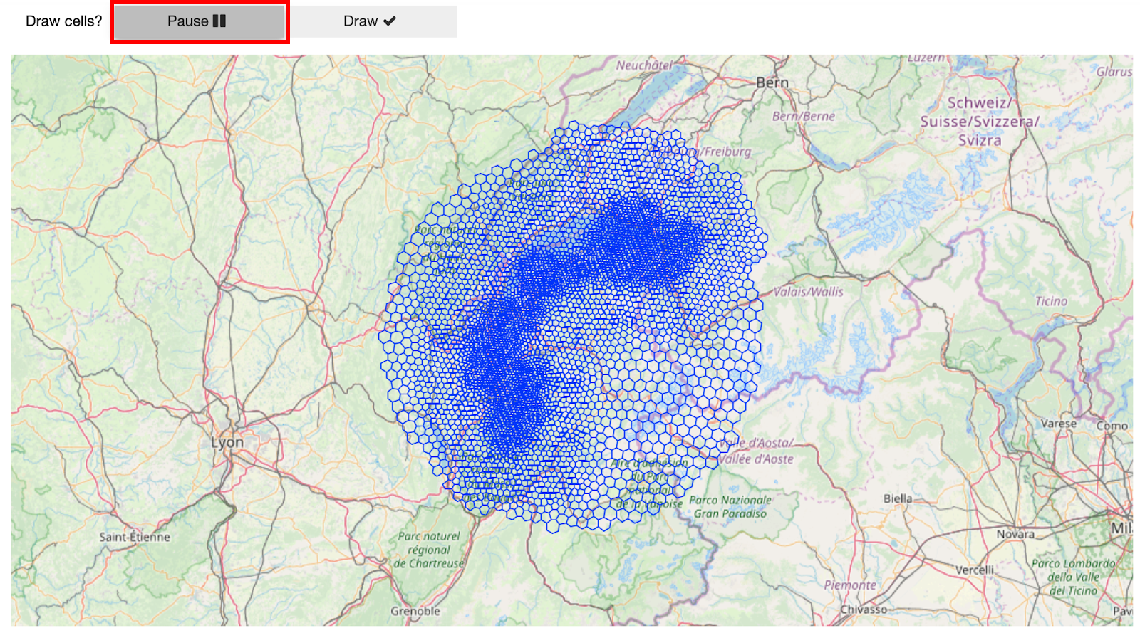This screenshot has height=634, width=1141.
Task: Click the Valais/Wallis region label
Action: 808,292
